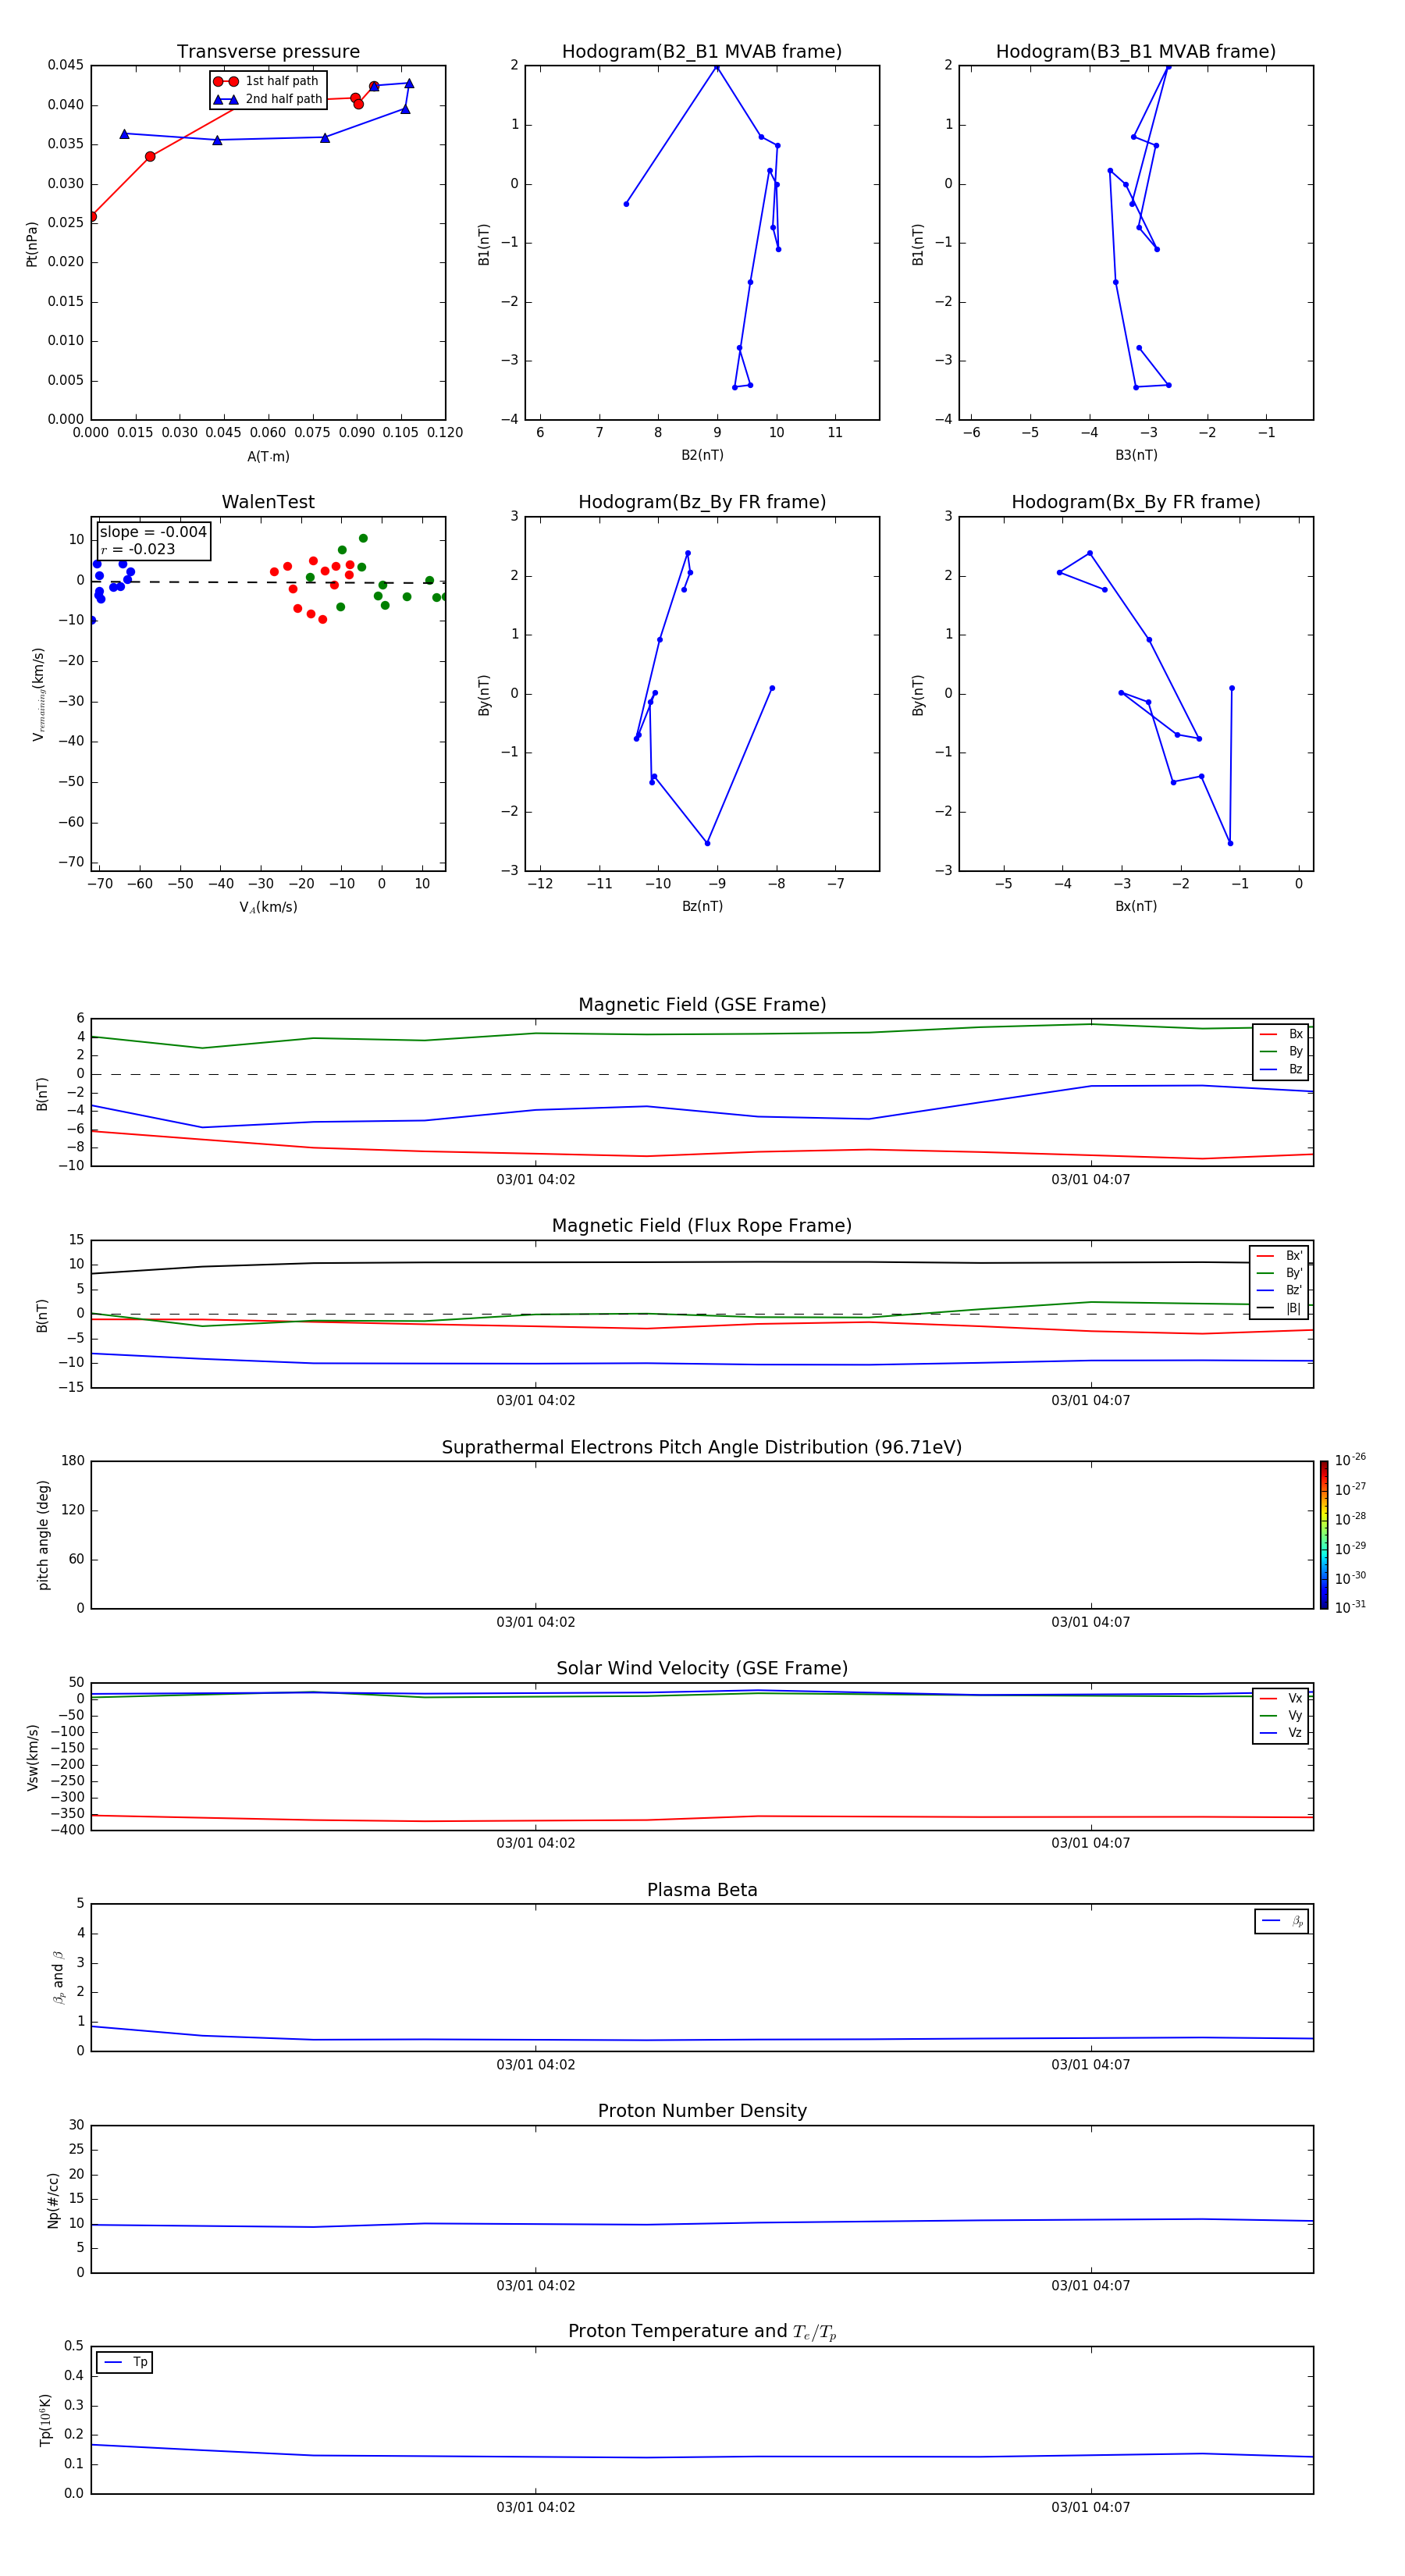The height and width of the screenshot is (2576, 1405).
Task: Select the Bx entry in GSE magnetic field legend
Action: 1281,1034
